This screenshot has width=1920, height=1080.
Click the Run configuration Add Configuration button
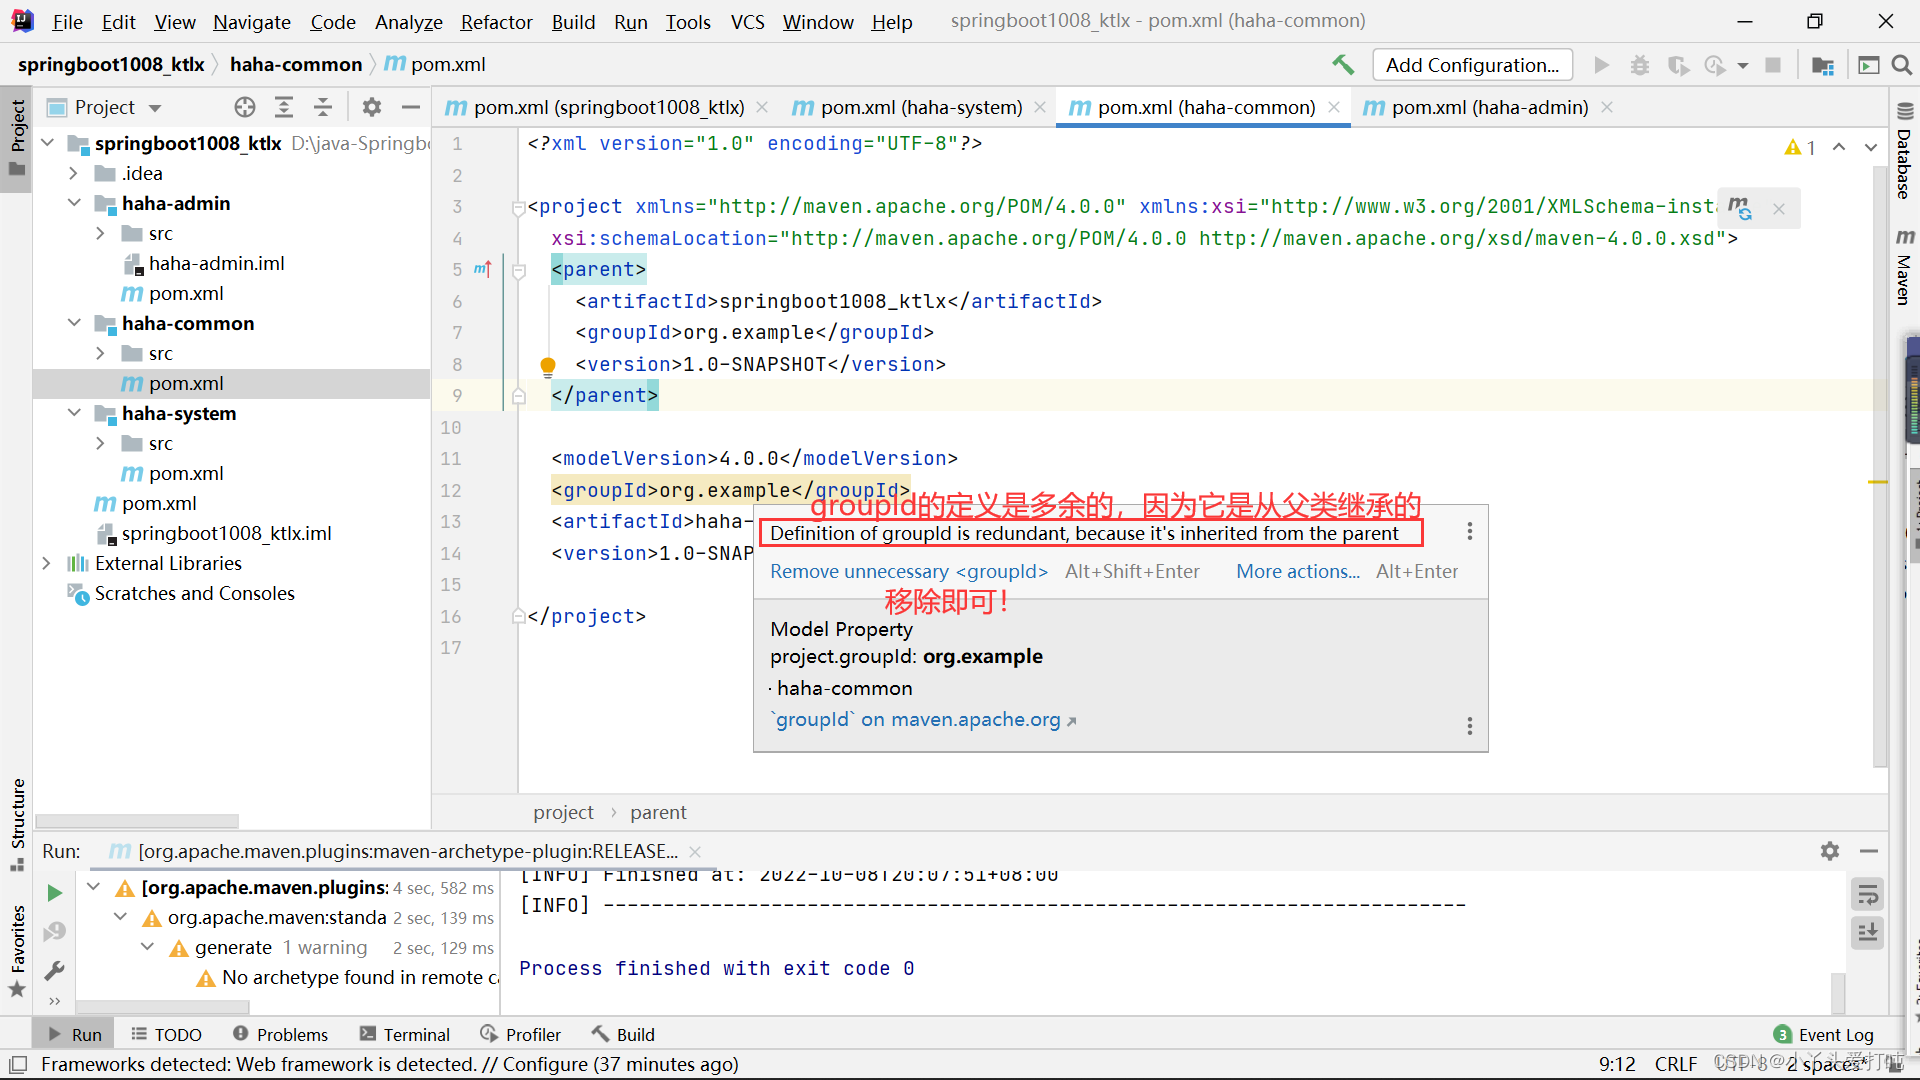1470,63
